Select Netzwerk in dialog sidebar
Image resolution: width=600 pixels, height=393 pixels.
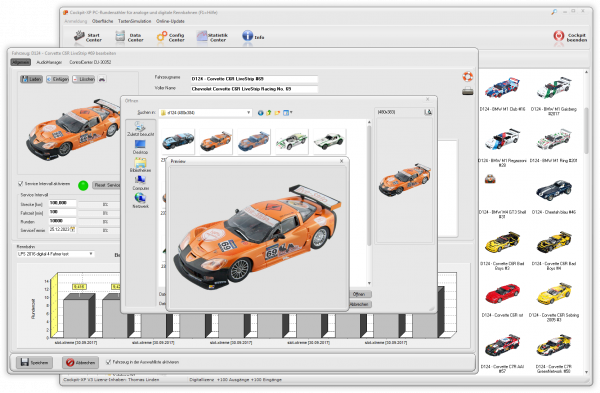(x=140, y=201)
